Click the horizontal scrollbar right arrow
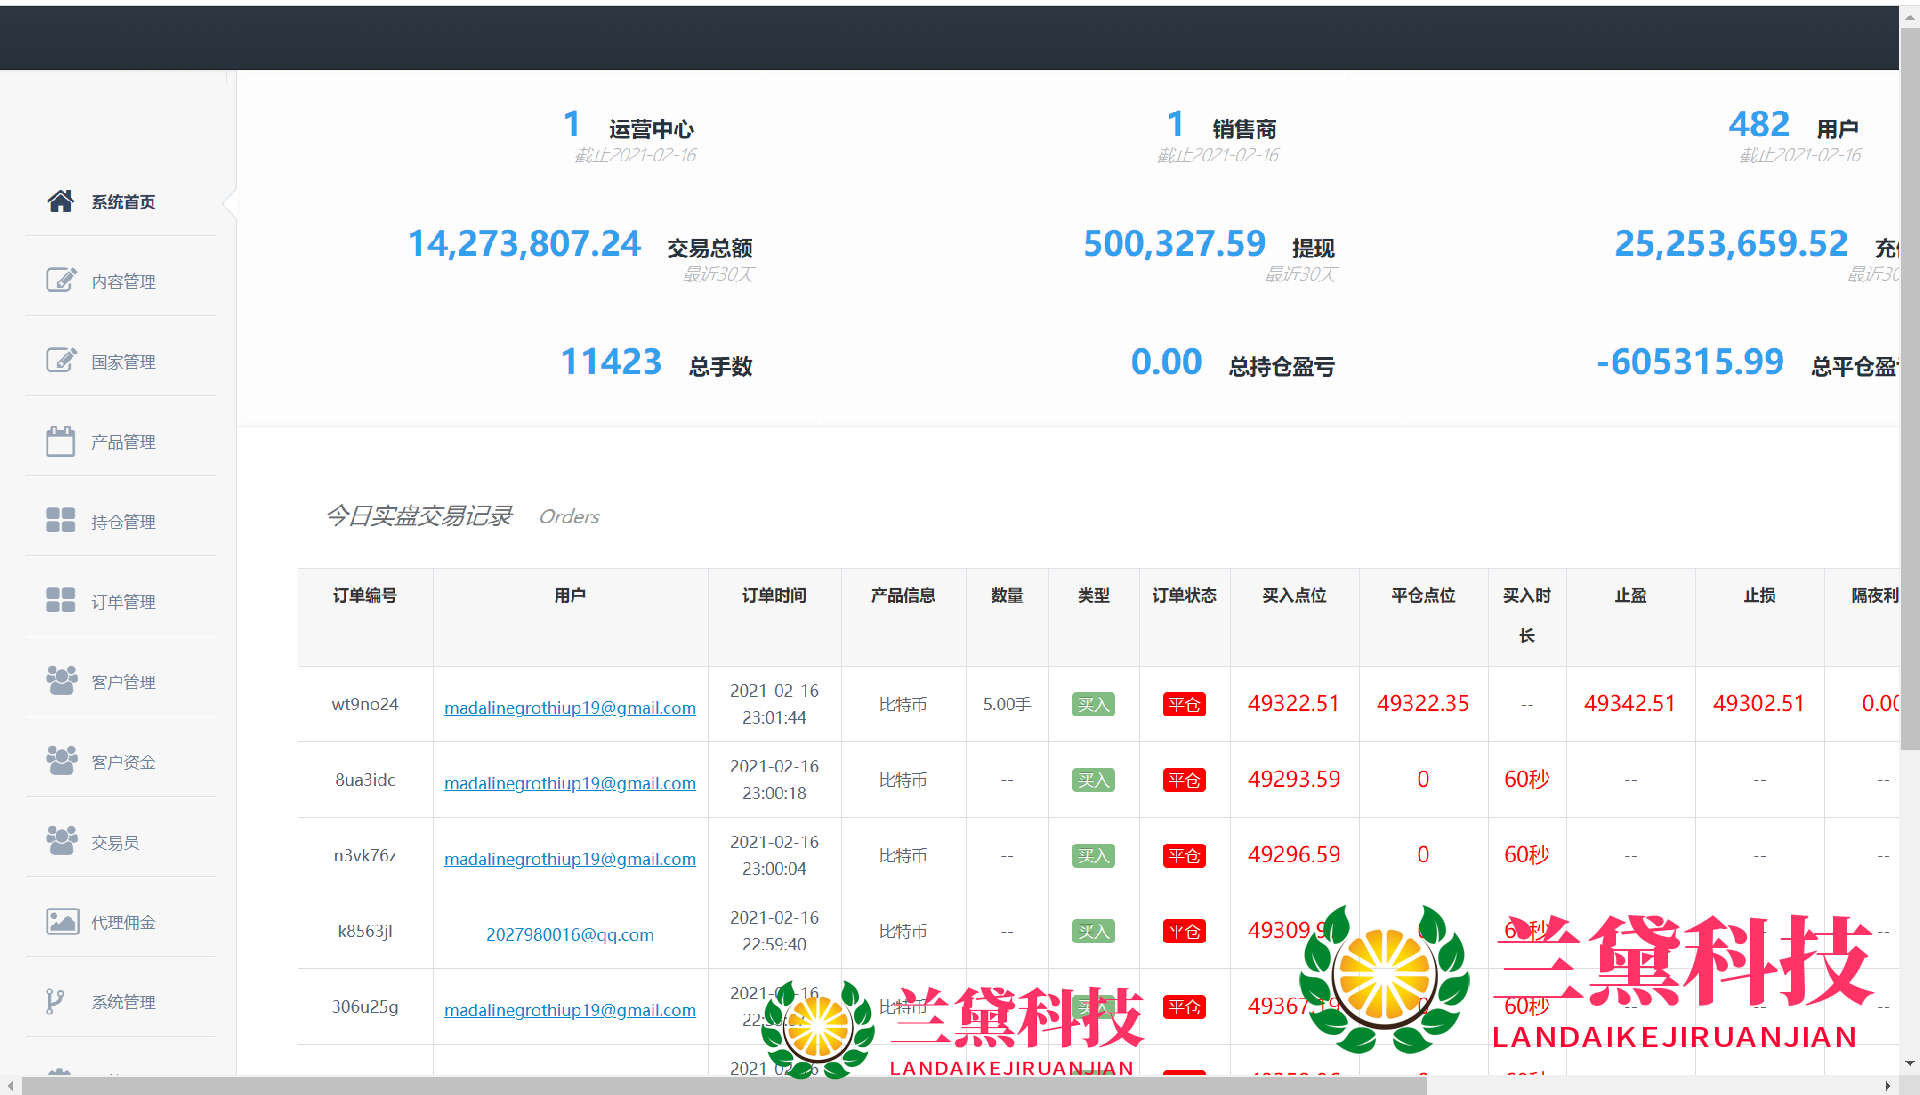 1887,1086
